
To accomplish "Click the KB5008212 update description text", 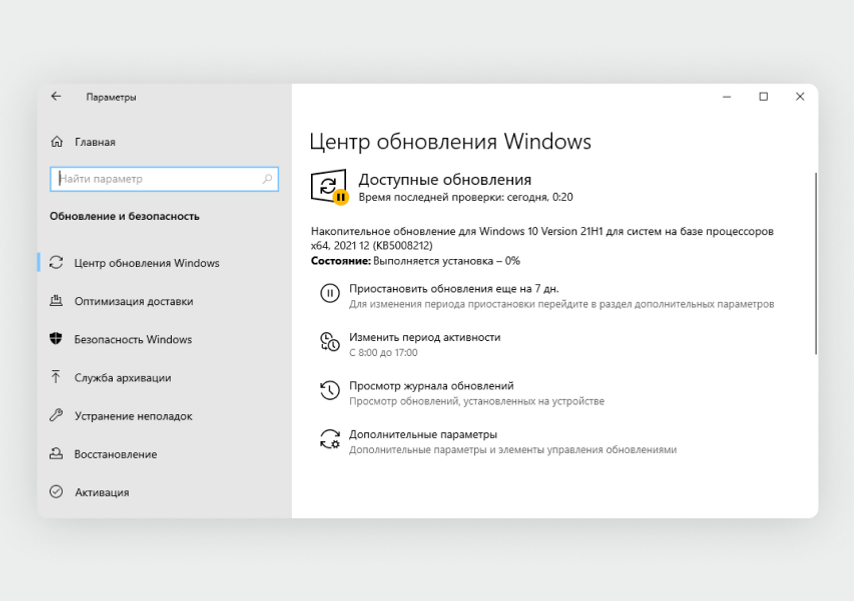I will (542, 238).
